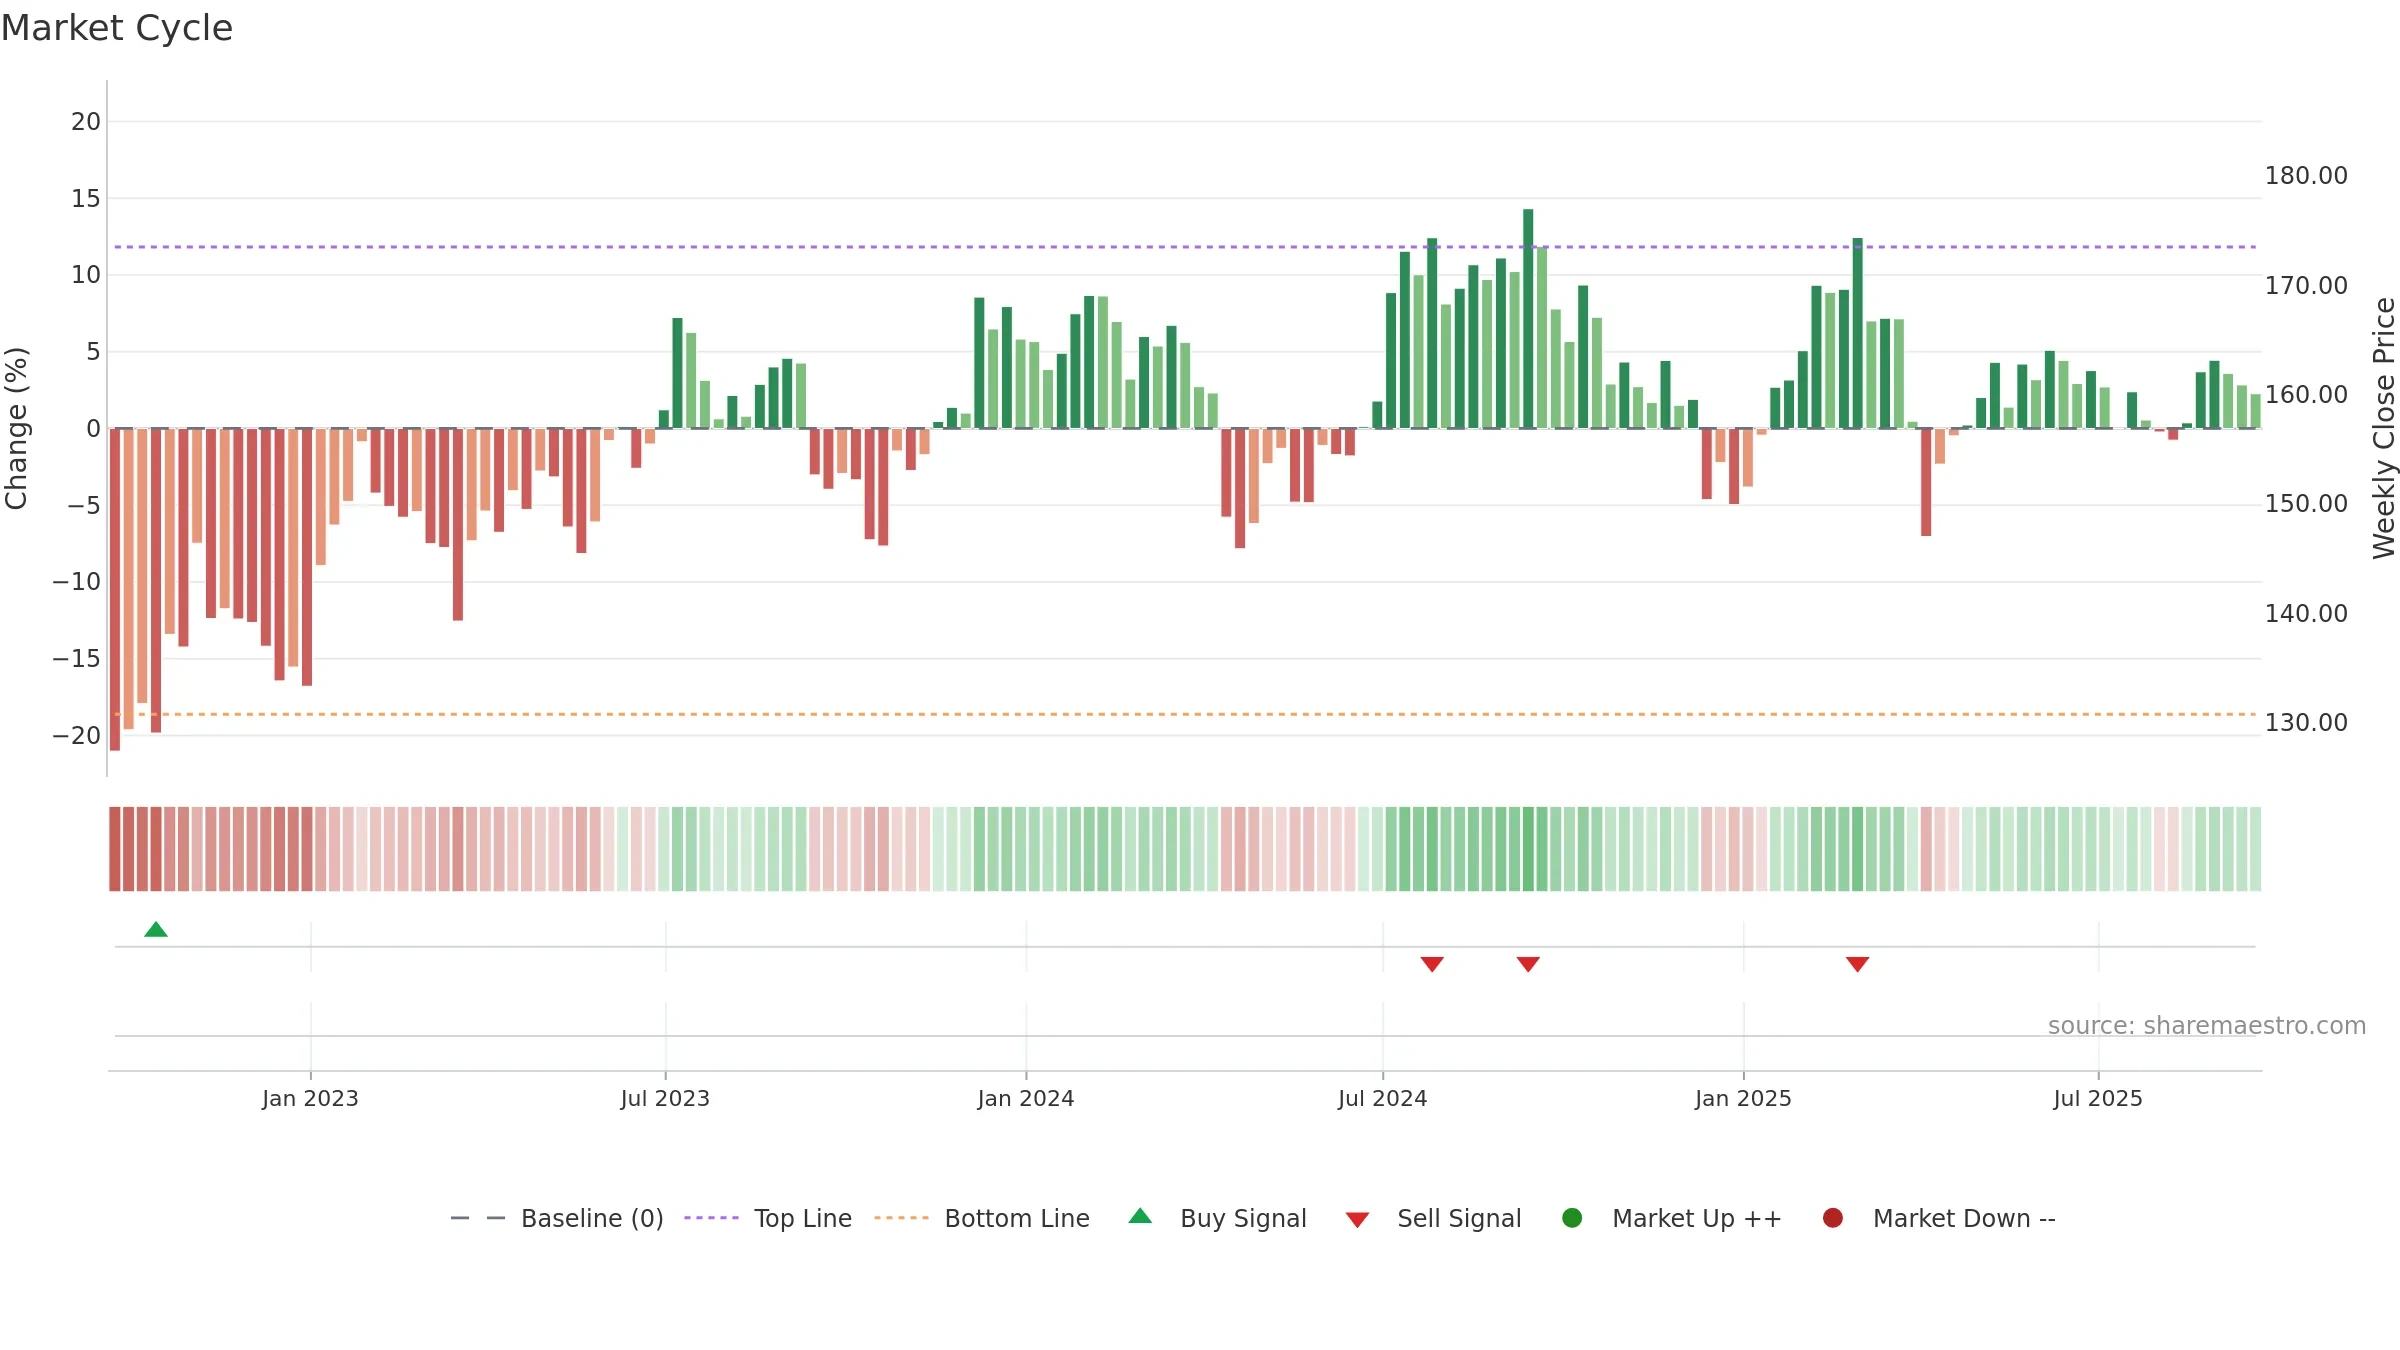2400x1350 pixels.
Task: Click the Jan 2024 axis label
Action: 1026,1099
